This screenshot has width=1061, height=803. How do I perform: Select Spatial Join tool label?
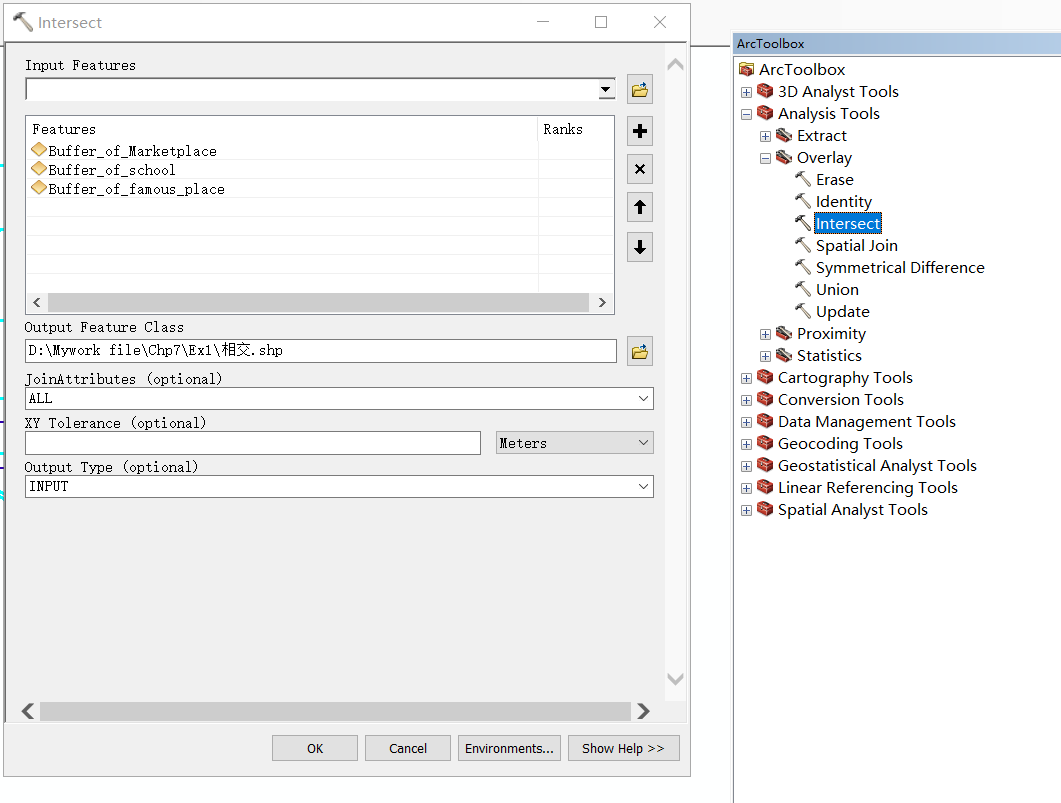tap(857, 246)
